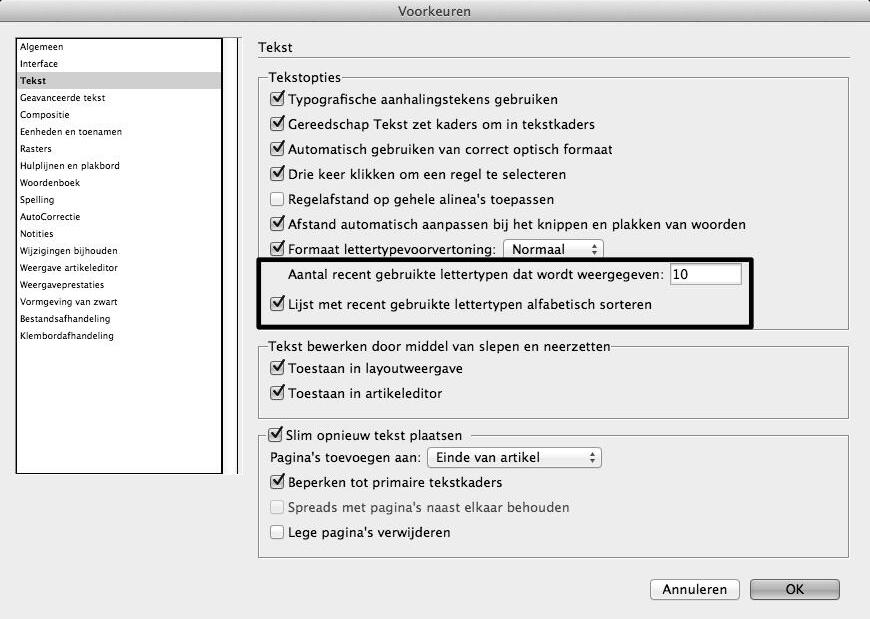This screenshot has height=619, width=870.
Task: Open Interface preferences category
Action: pyautogui.click(x=39, y=64)
